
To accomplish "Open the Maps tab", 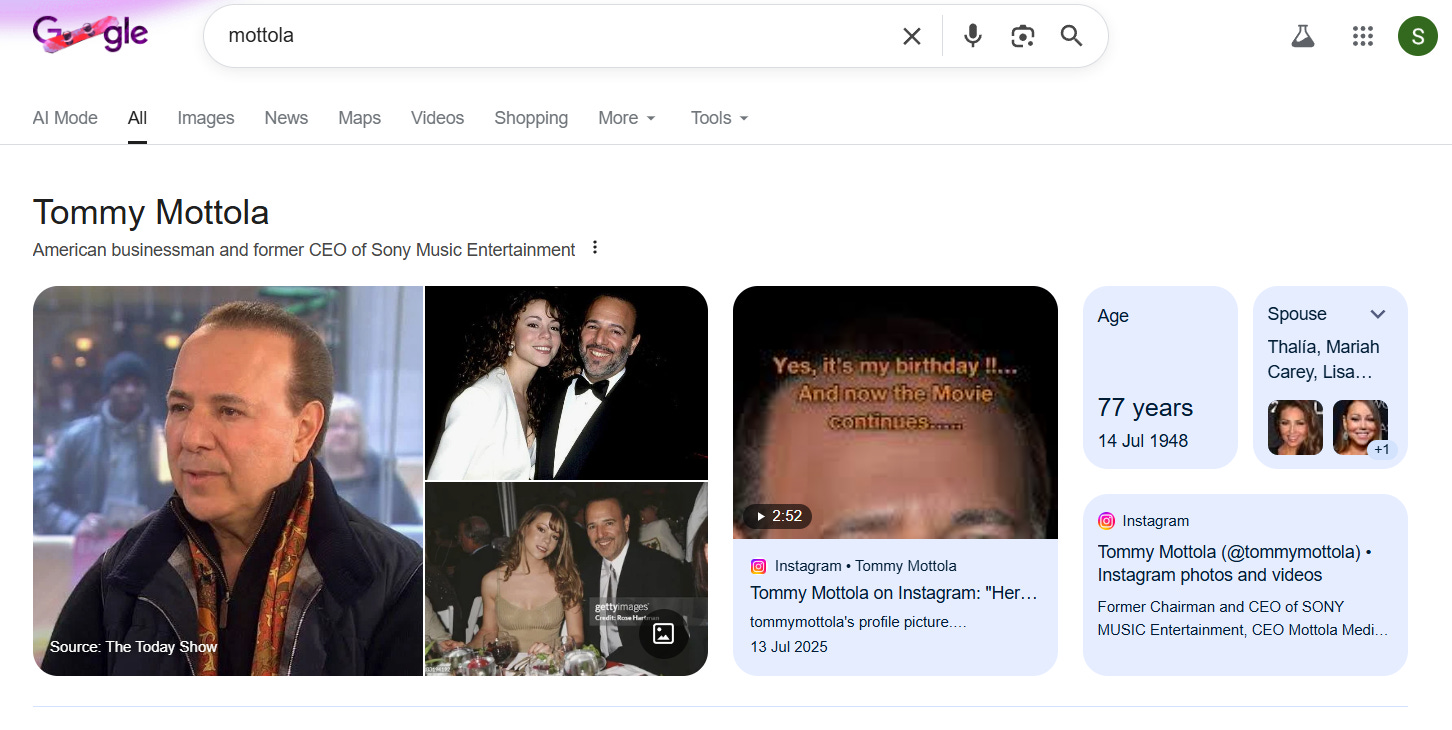I will (x=359, y=118).
